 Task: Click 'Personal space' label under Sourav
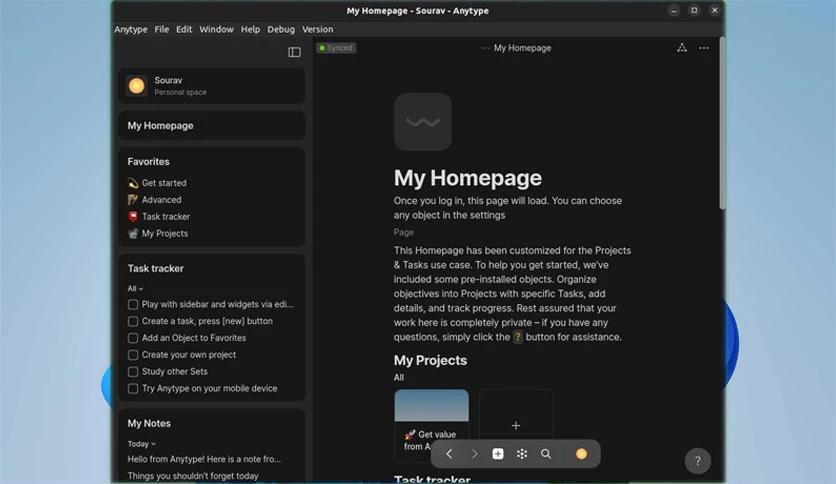pyautogui.click(x=180, y=92)
